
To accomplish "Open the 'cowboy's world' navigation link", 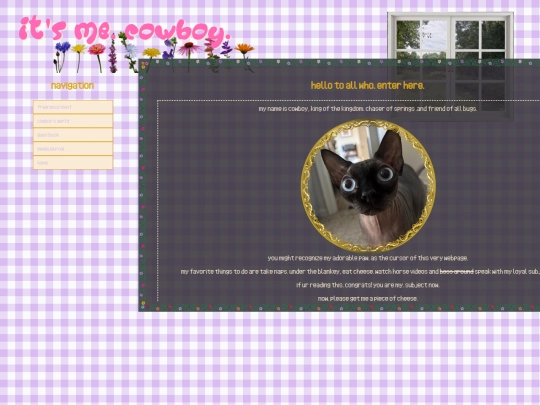I will click(73, 121).
